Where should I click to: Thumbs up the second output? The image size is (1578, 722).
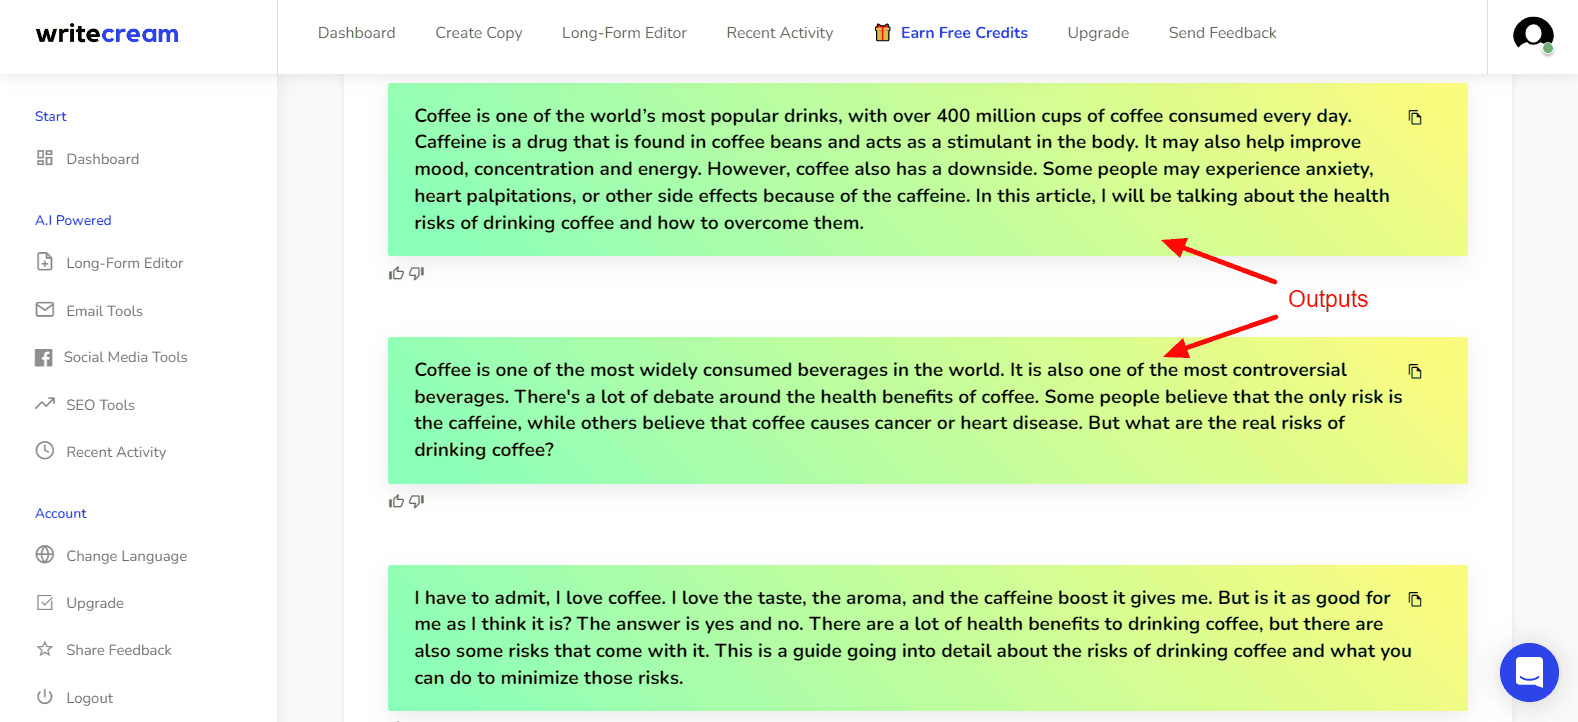click(x=396, y=501)
